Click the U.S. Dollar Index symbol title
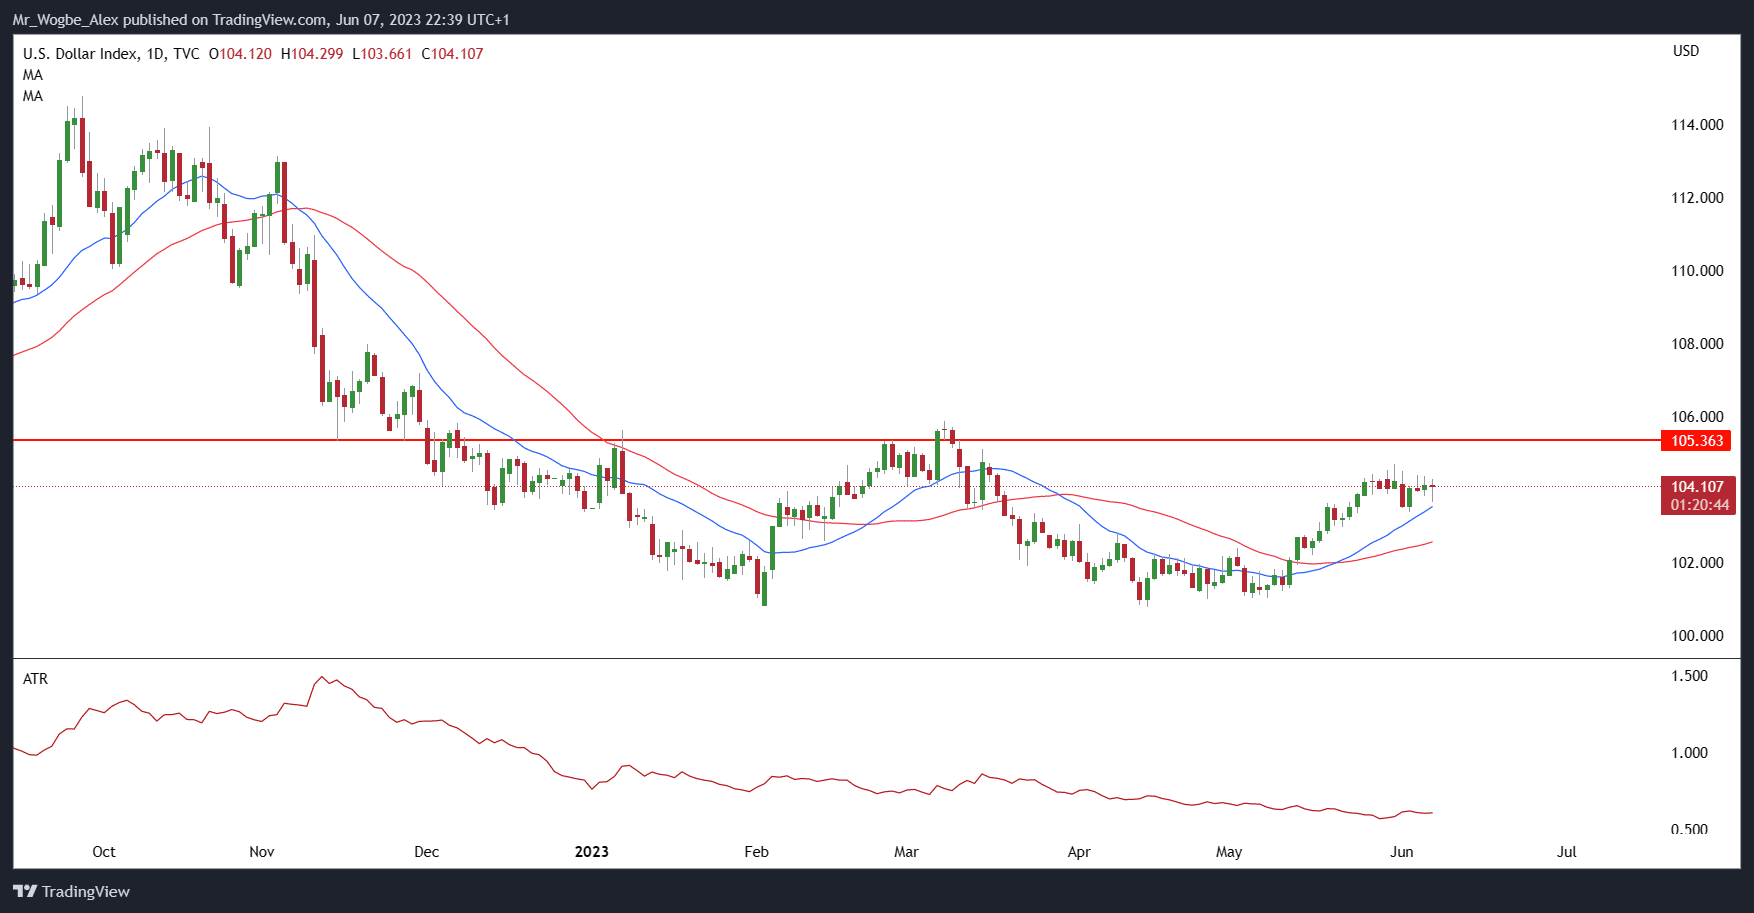This screenshot has width=1754, height=913. (x=80, y=54)
